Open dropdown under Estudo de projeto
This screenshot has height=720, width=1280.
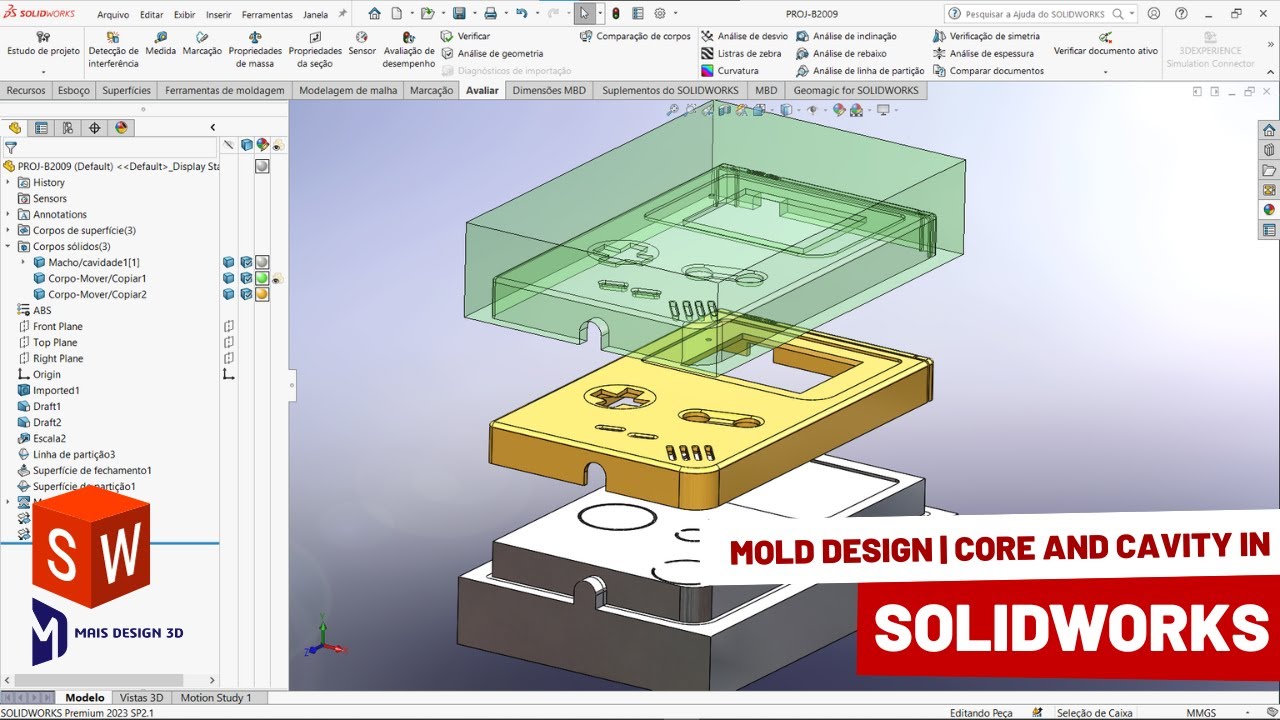tap(43, 72)
